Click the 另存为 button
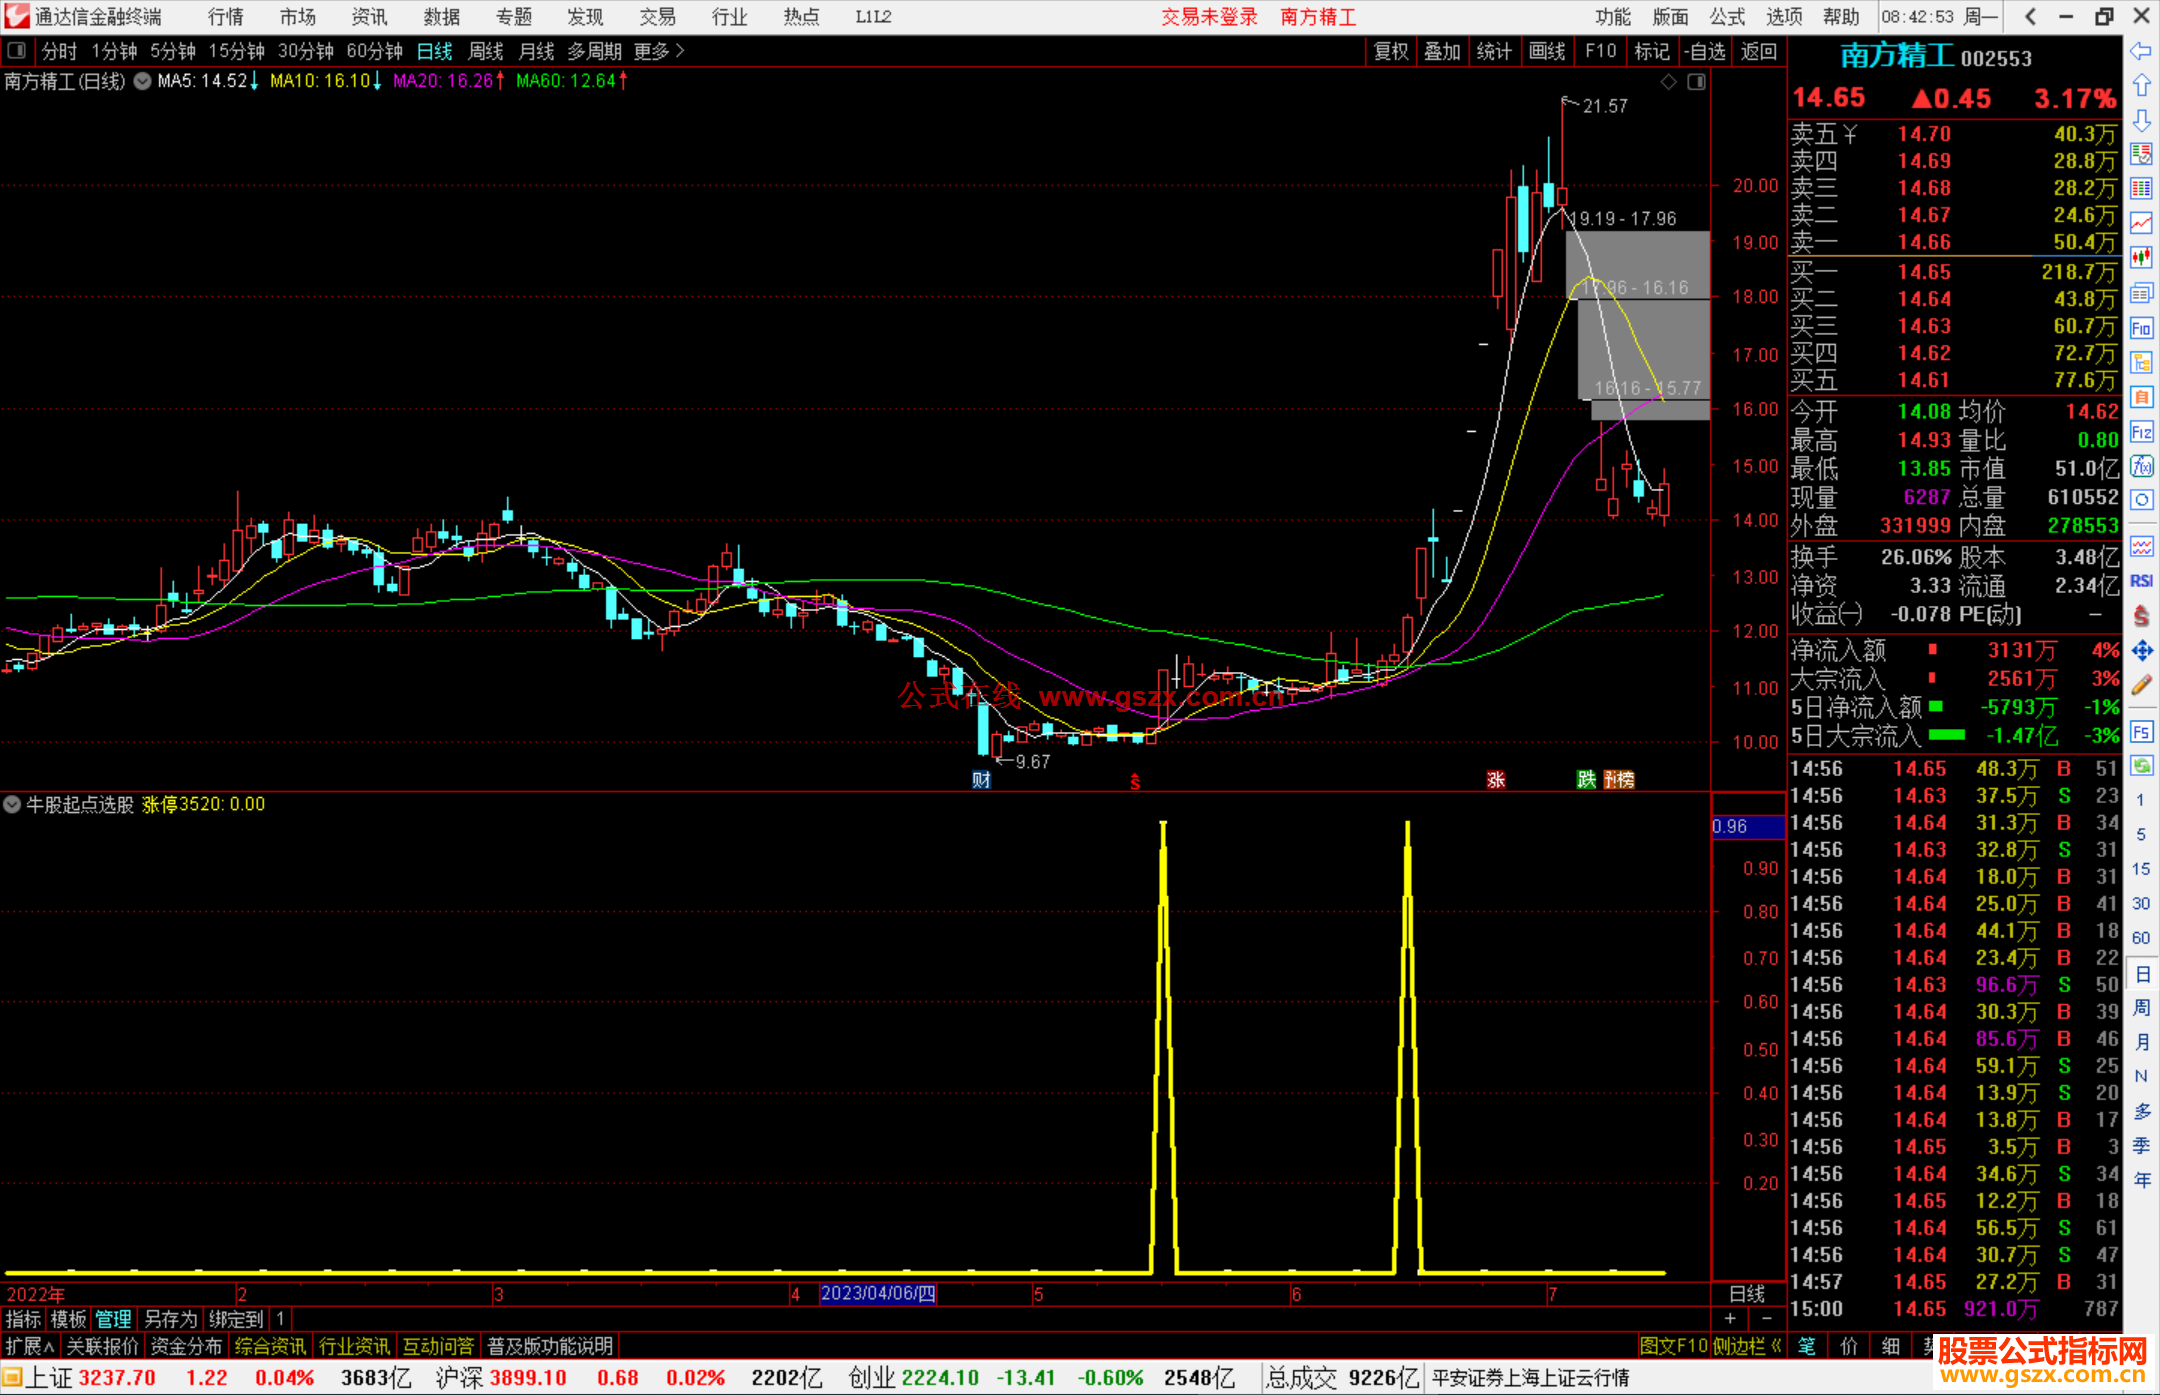This screenshot has height=1395, width=2160. coord(170,1319)
